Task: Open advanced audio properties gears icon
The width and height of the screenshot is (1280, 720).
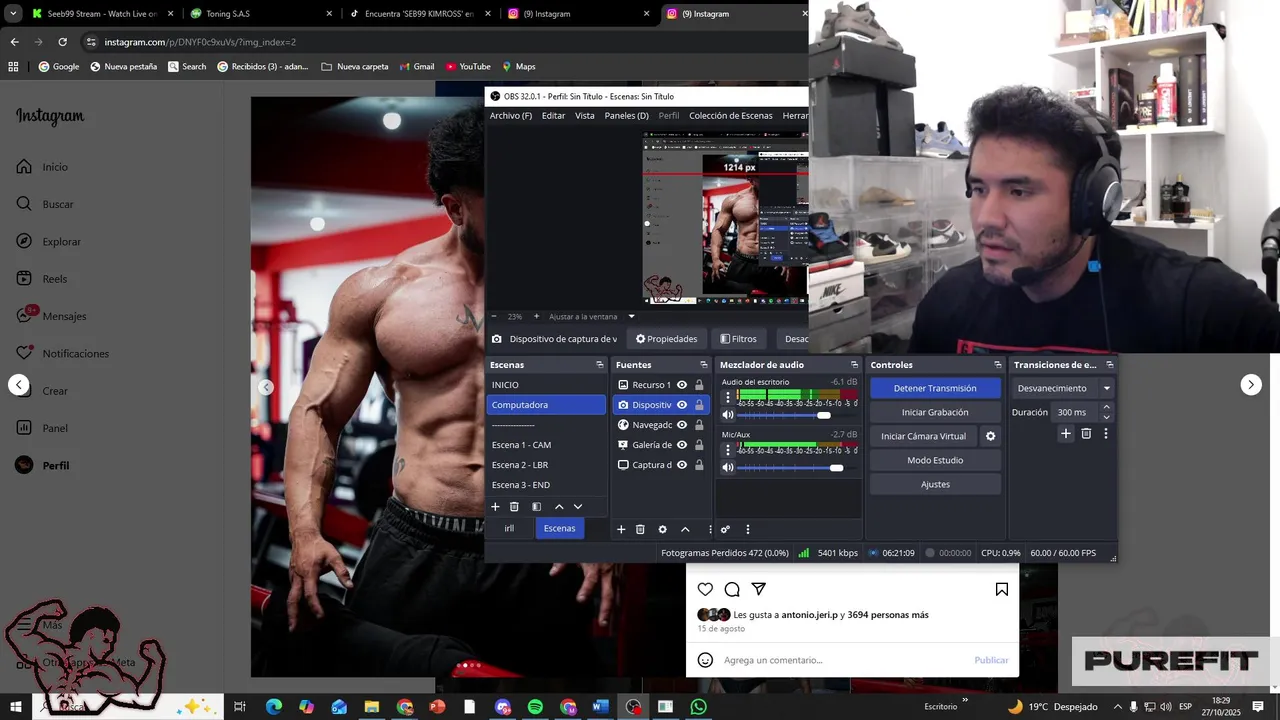Action: pyautogui.click(x=726, y=529)
